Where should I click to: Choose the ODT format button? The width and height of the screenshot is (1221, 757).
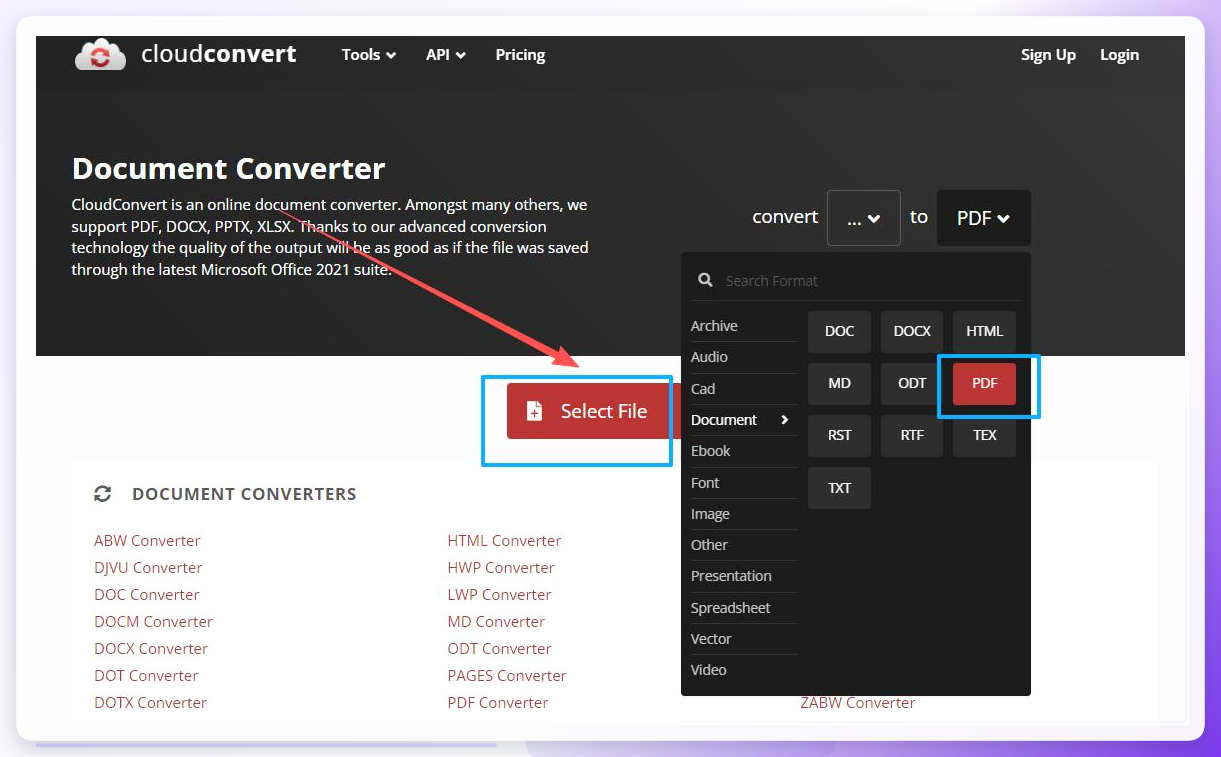[x=912, y=383]
